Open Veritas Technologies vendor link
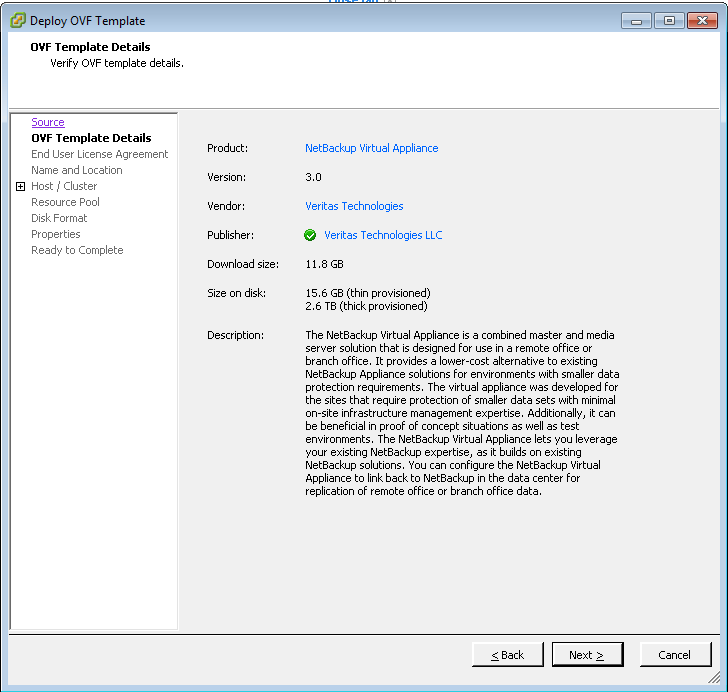728x692 pixels. click(354, 206)
